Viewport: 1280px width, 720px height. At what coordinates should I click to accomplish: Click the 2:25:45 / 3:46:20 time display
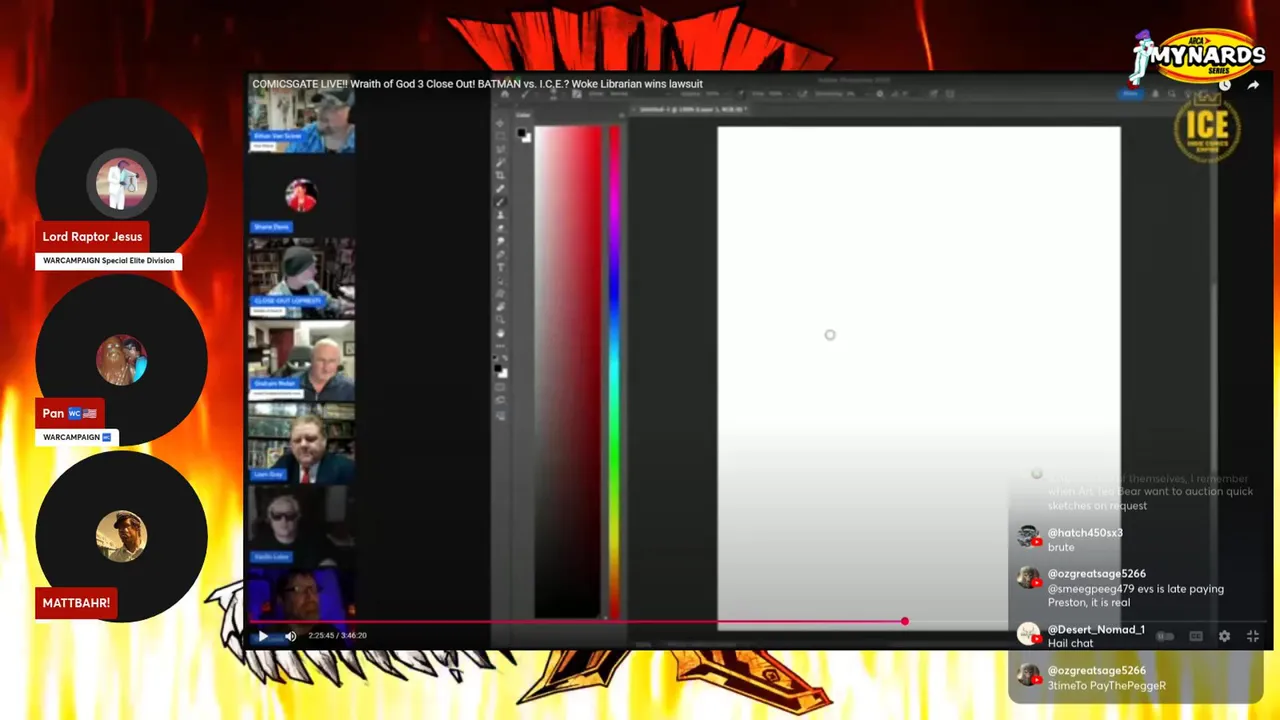coord(337,635)
